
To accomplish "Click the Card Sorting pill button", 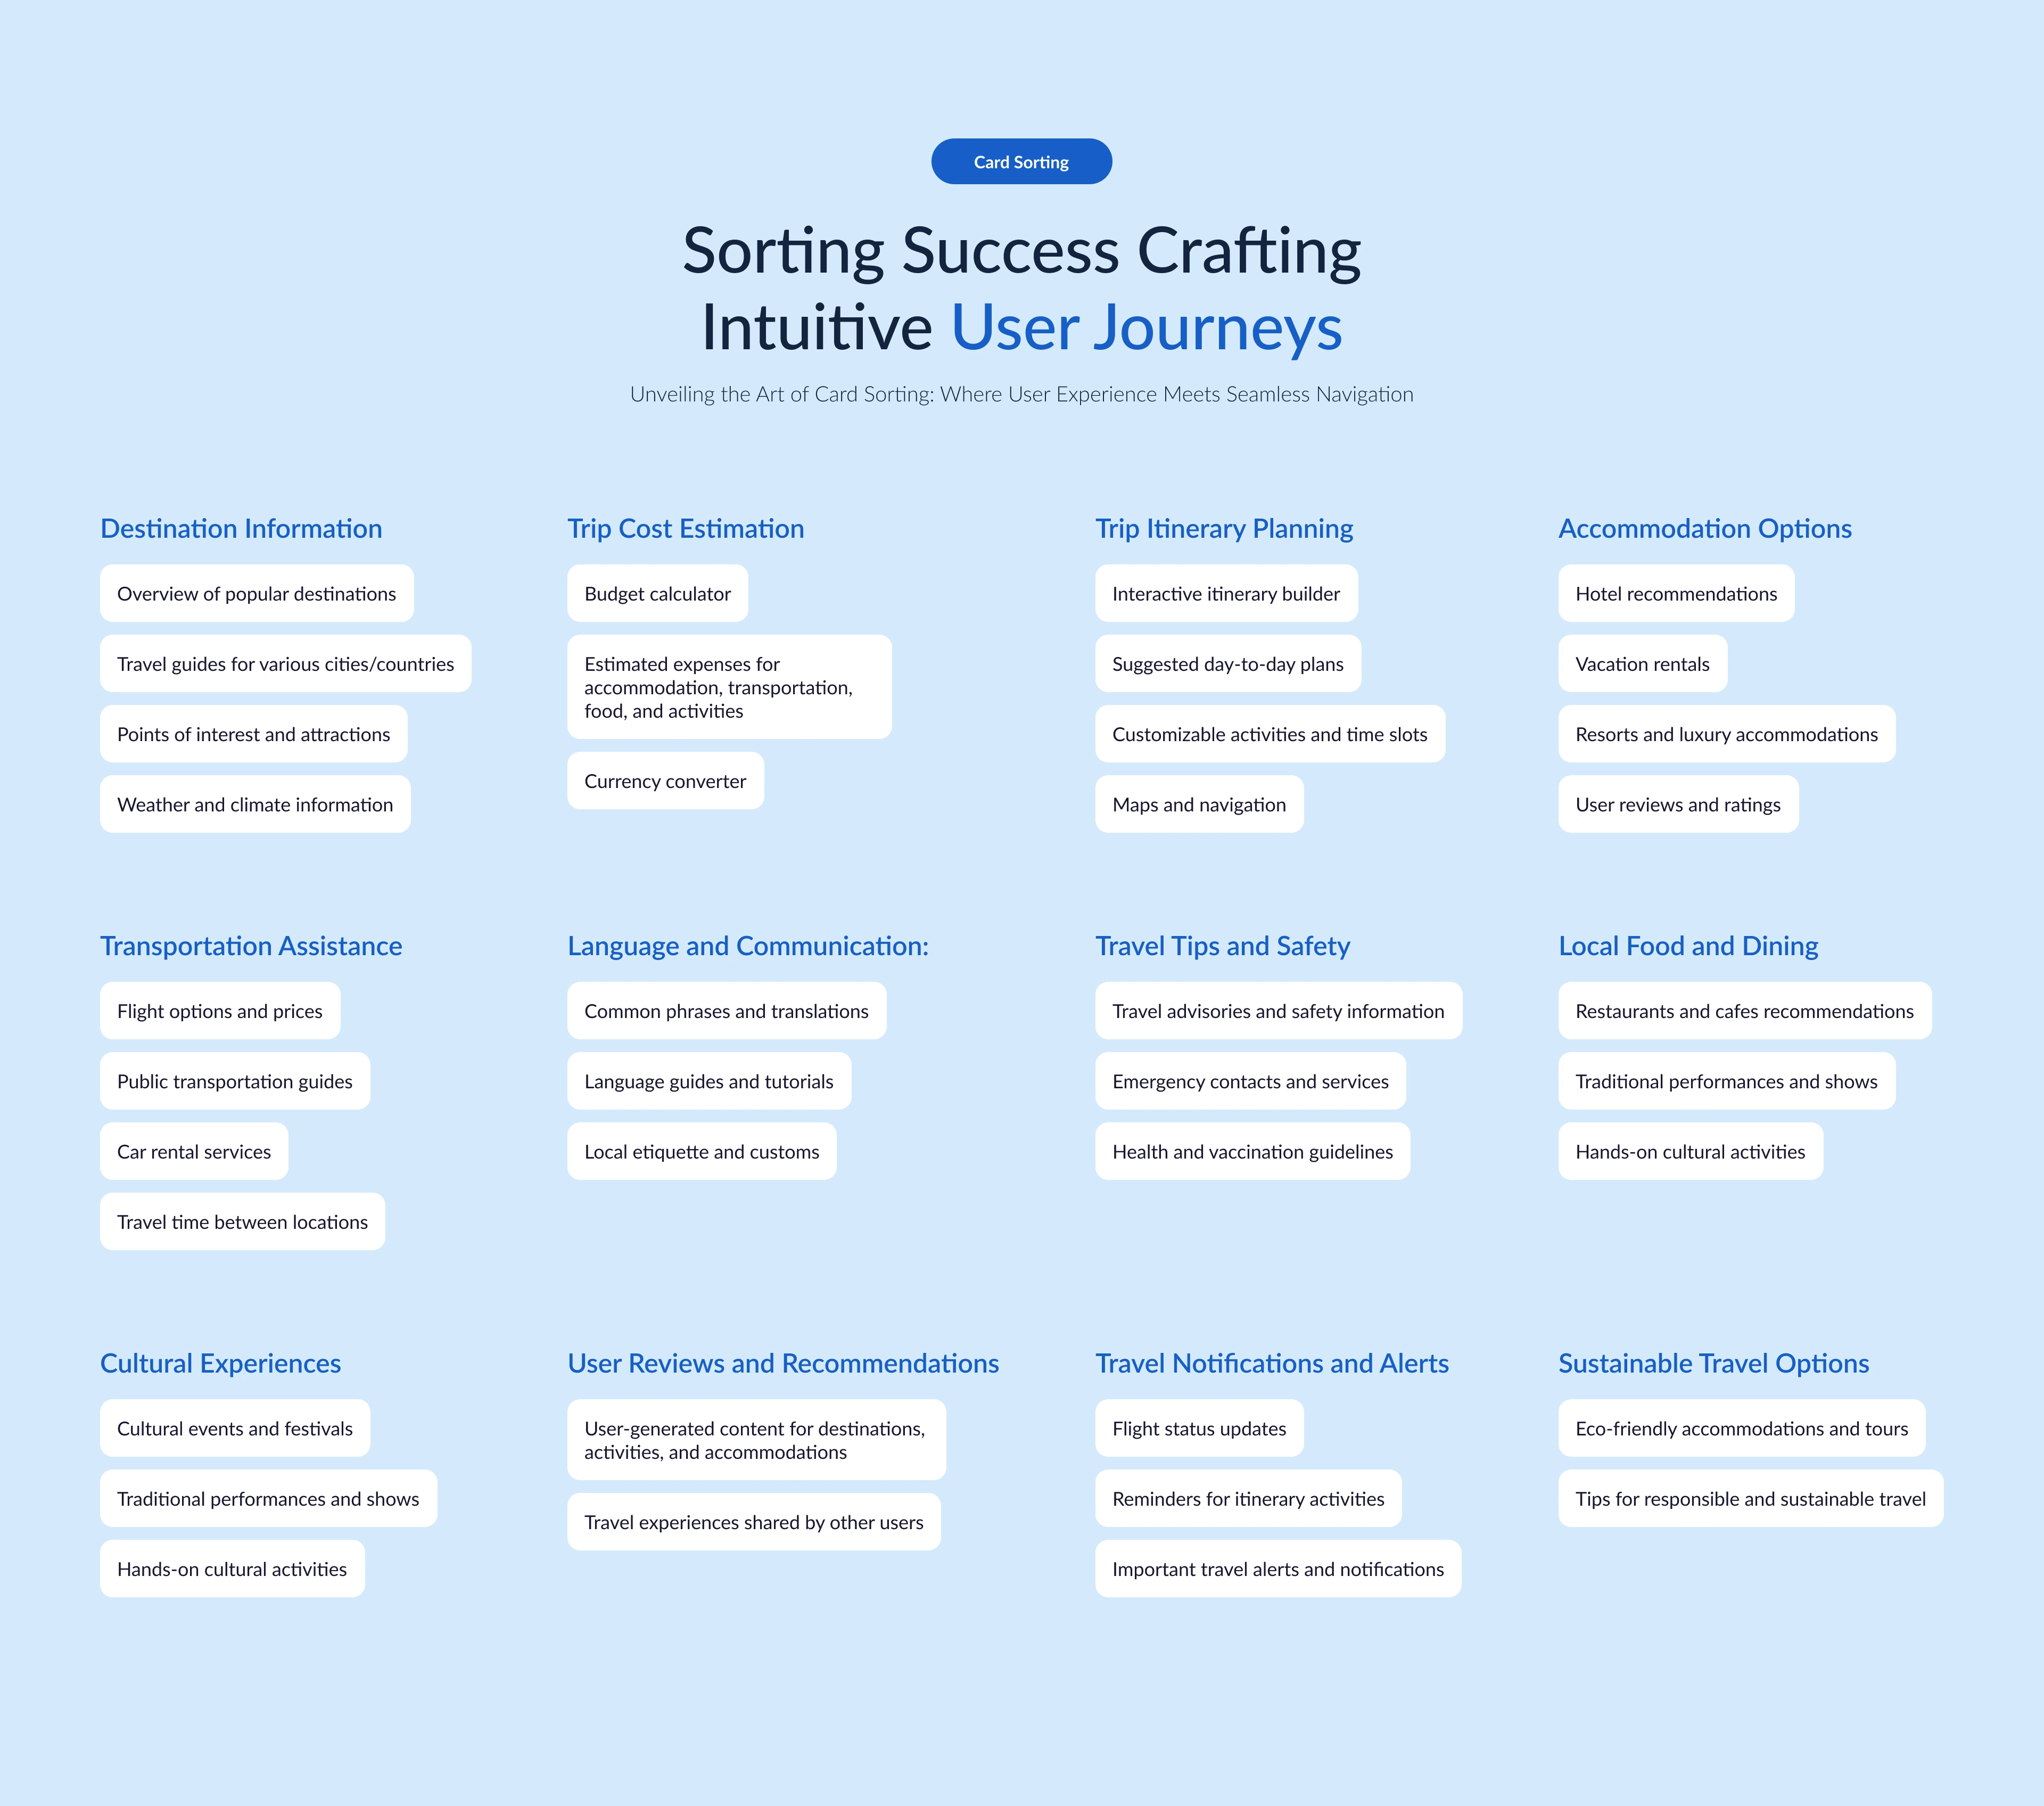I will [x=1021, y=162].
